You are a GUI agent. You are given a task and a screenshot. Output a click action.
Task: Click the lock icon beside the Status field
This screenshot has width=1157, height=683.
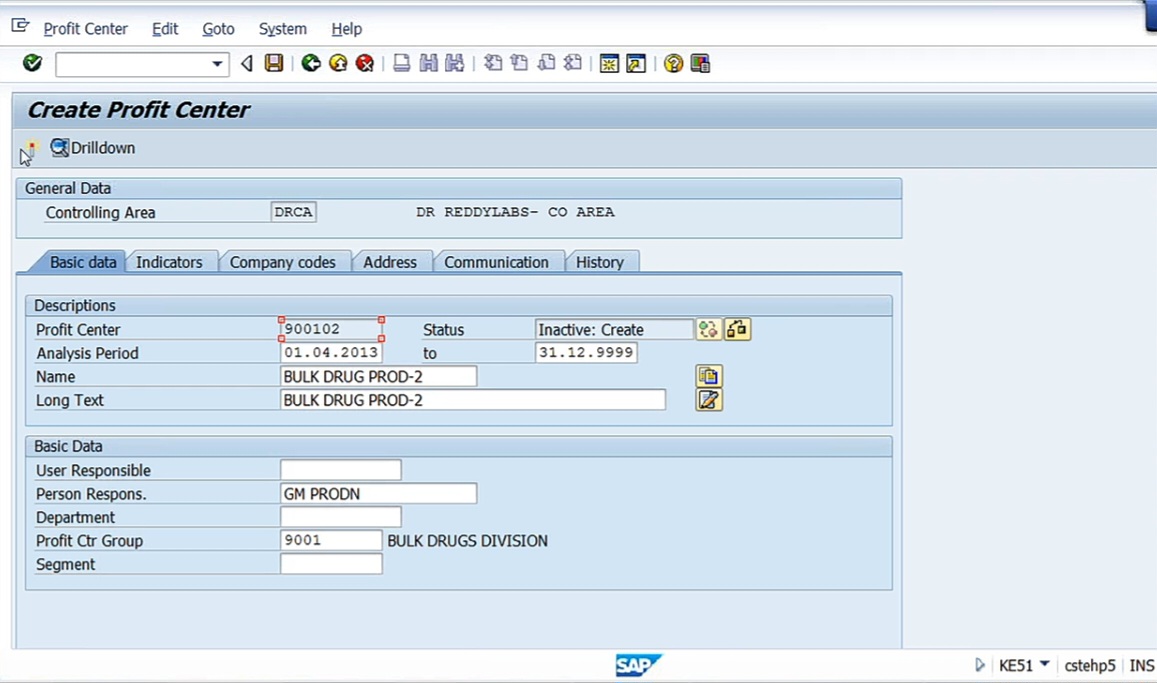click(x=737, y=330)
